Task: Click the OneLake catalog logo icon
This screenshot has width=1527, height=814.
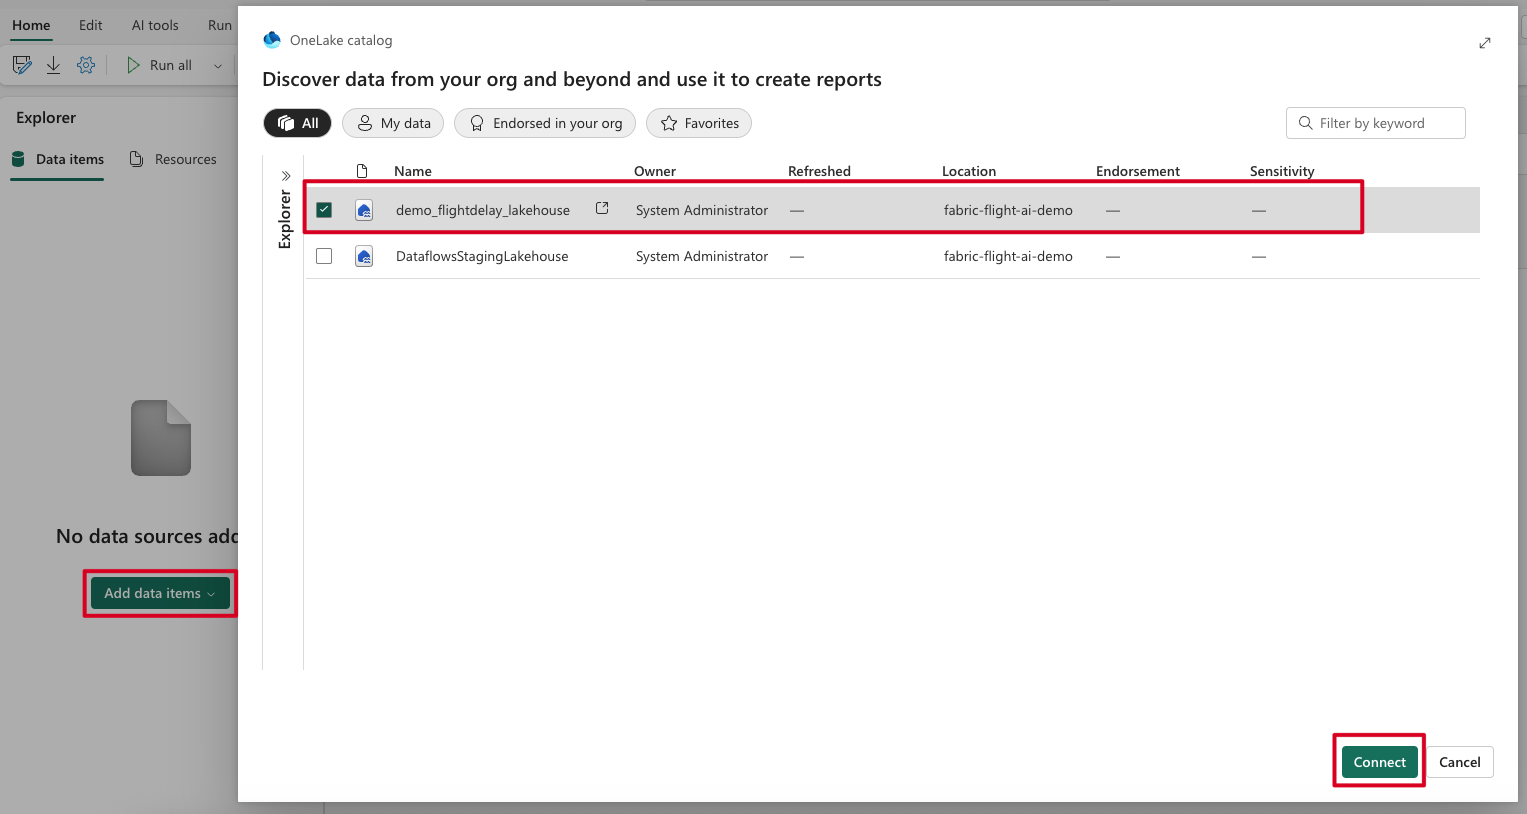Action: tap(272, 40)
